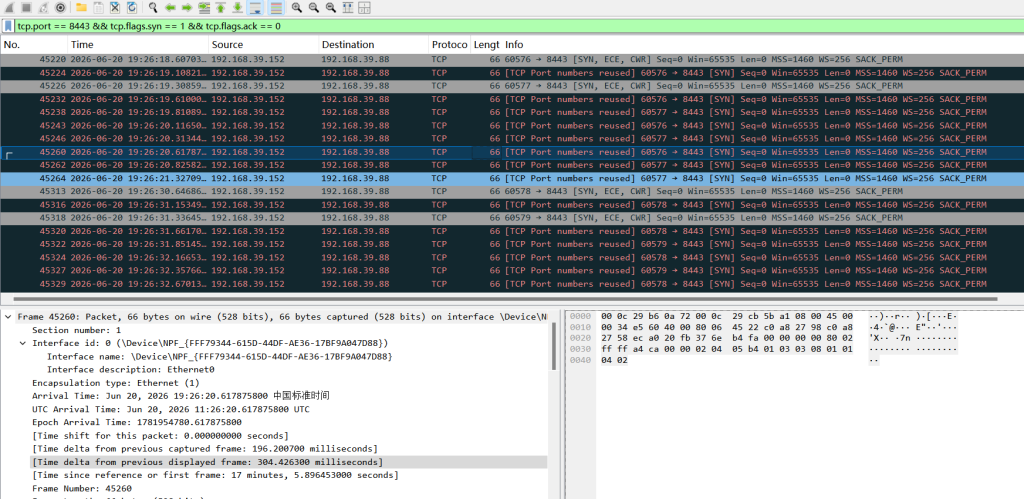Image resolution: width=1024 pixels, height=499 pixels.
Task: Jump to the first packet
Action: point(221,8)
